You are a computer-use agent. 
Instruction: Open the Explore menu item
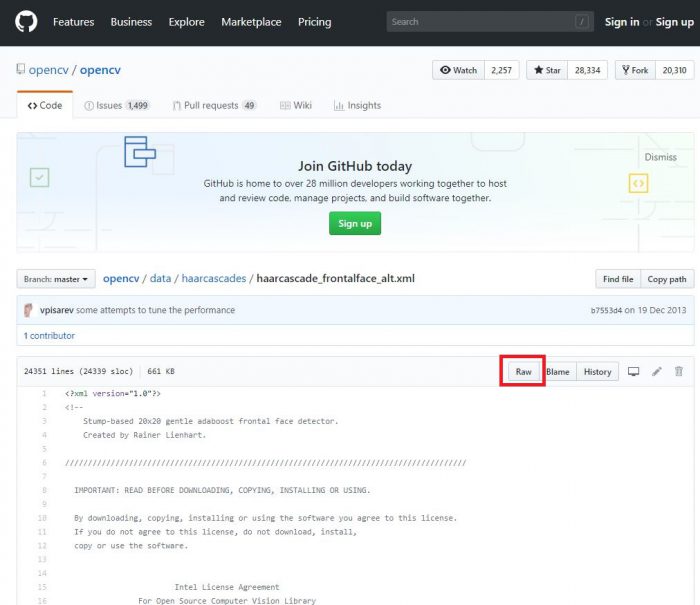pyautogui.click(x=187, y=22)
